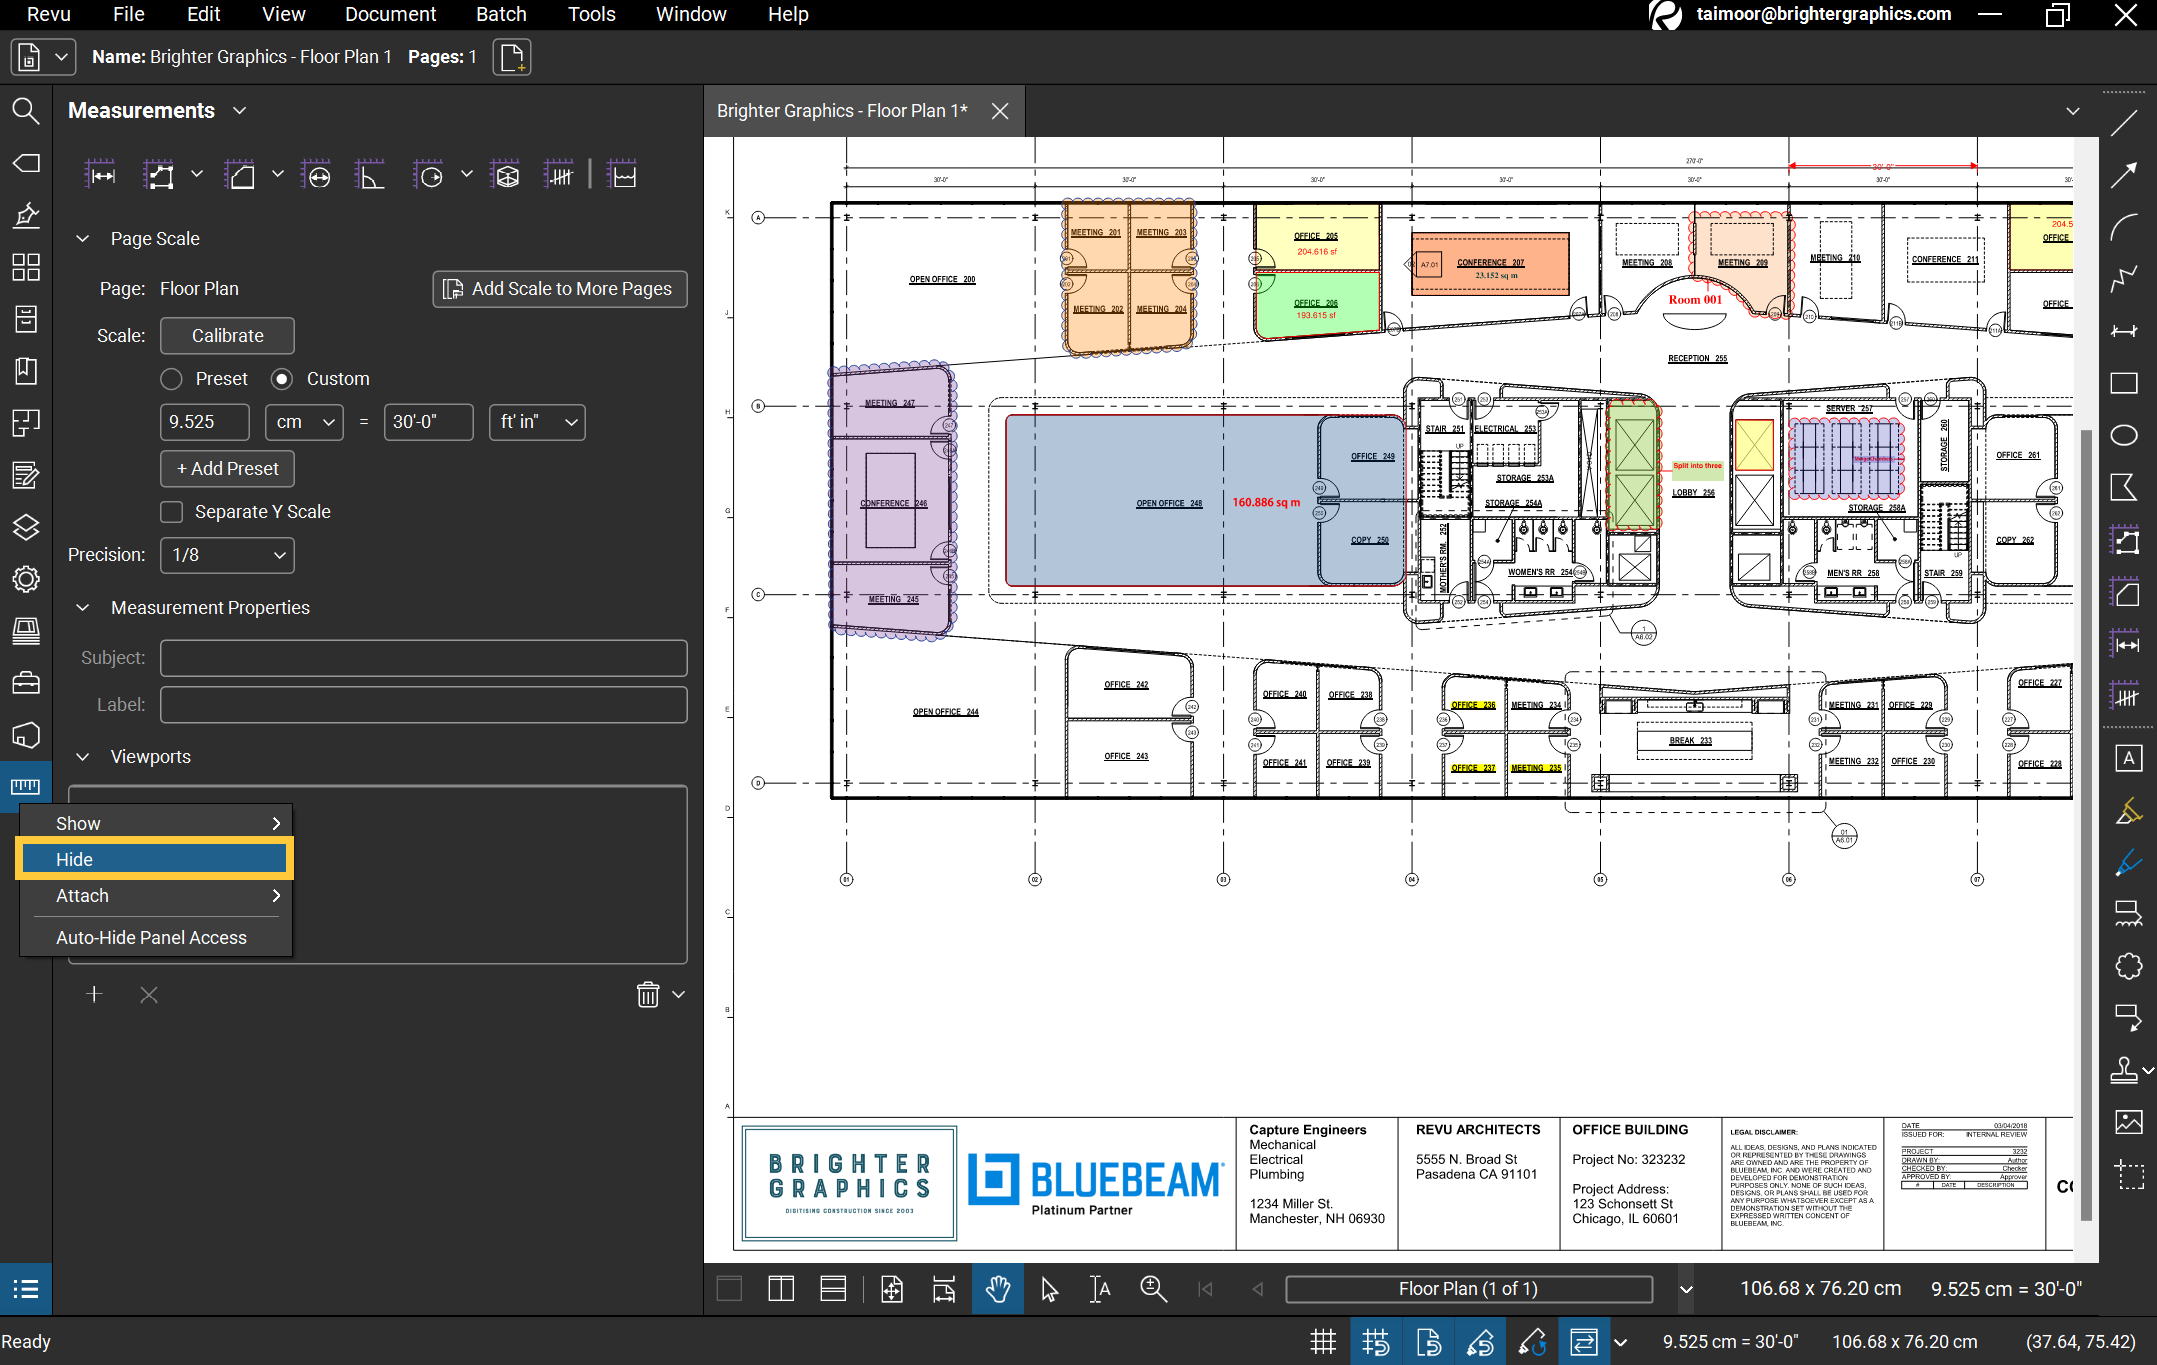Open the Batch menu
The width and height of the screenshot is (2157, 1365).
pos(501,14)
